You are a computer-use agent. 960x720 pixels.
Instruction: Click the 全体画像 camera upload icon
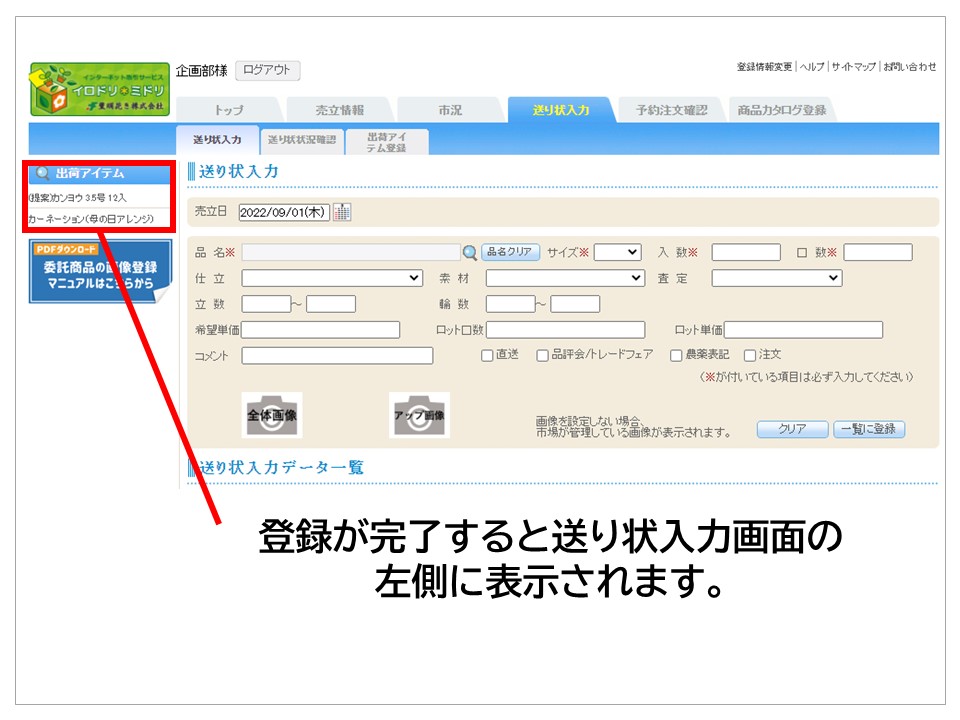click(272, 415)
